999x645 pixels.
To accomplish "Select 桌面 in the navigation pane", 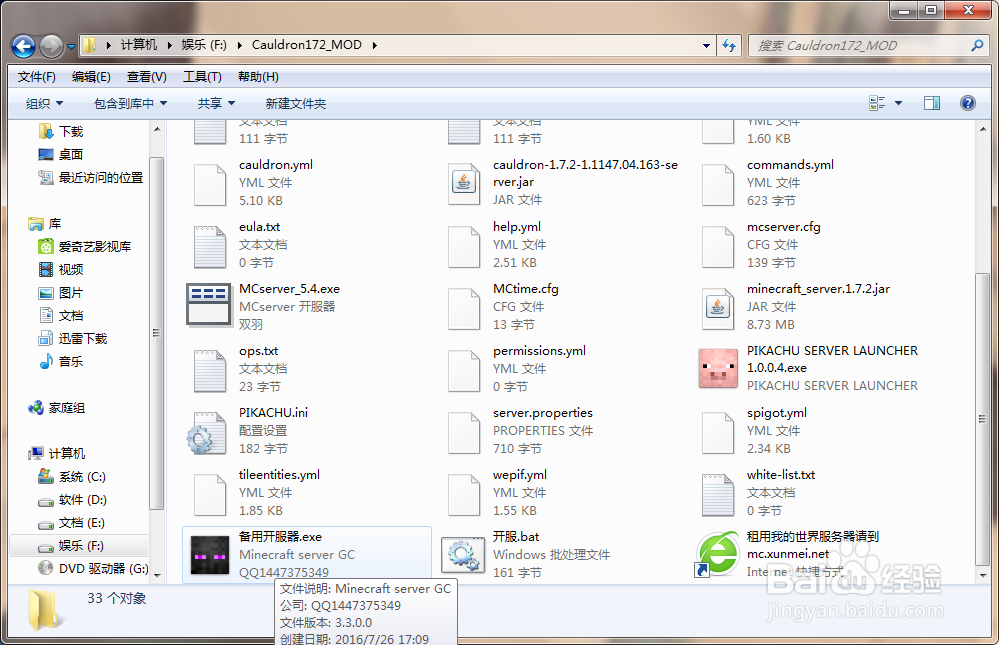I will [71, 154].
